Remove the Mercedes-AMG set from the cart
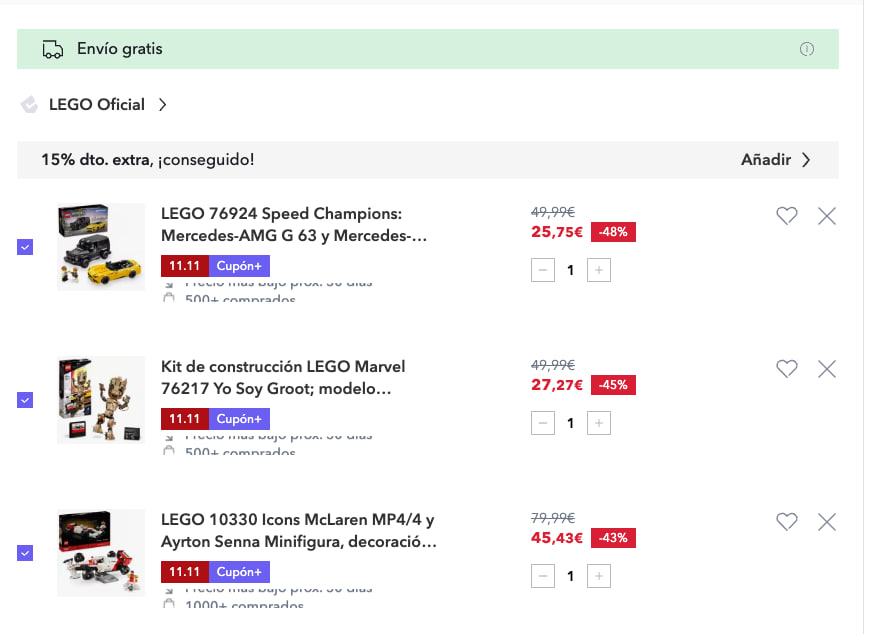 click(827, 216)
